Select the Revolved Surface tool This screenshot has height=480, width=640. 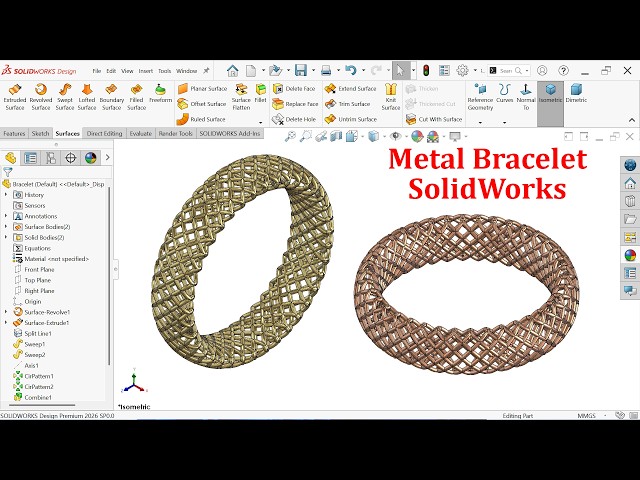[41, 97]
